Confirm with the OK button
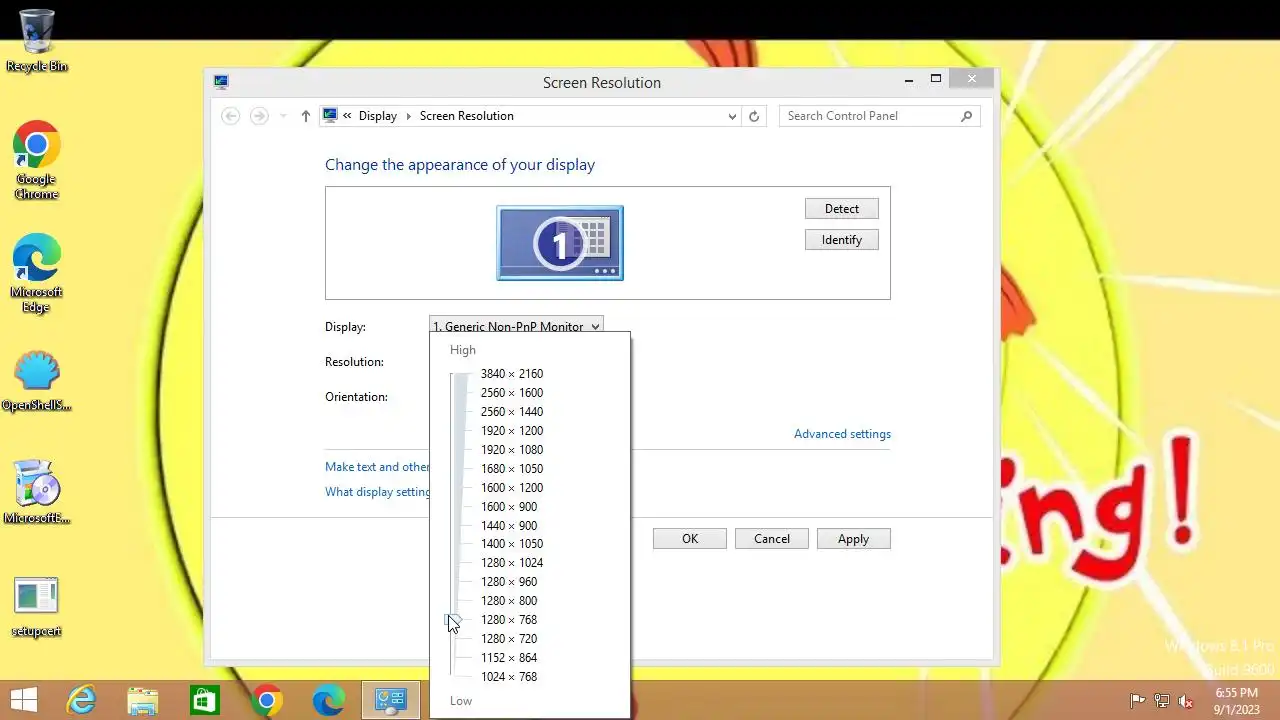 pyautogui.click(x=690, y=539)
